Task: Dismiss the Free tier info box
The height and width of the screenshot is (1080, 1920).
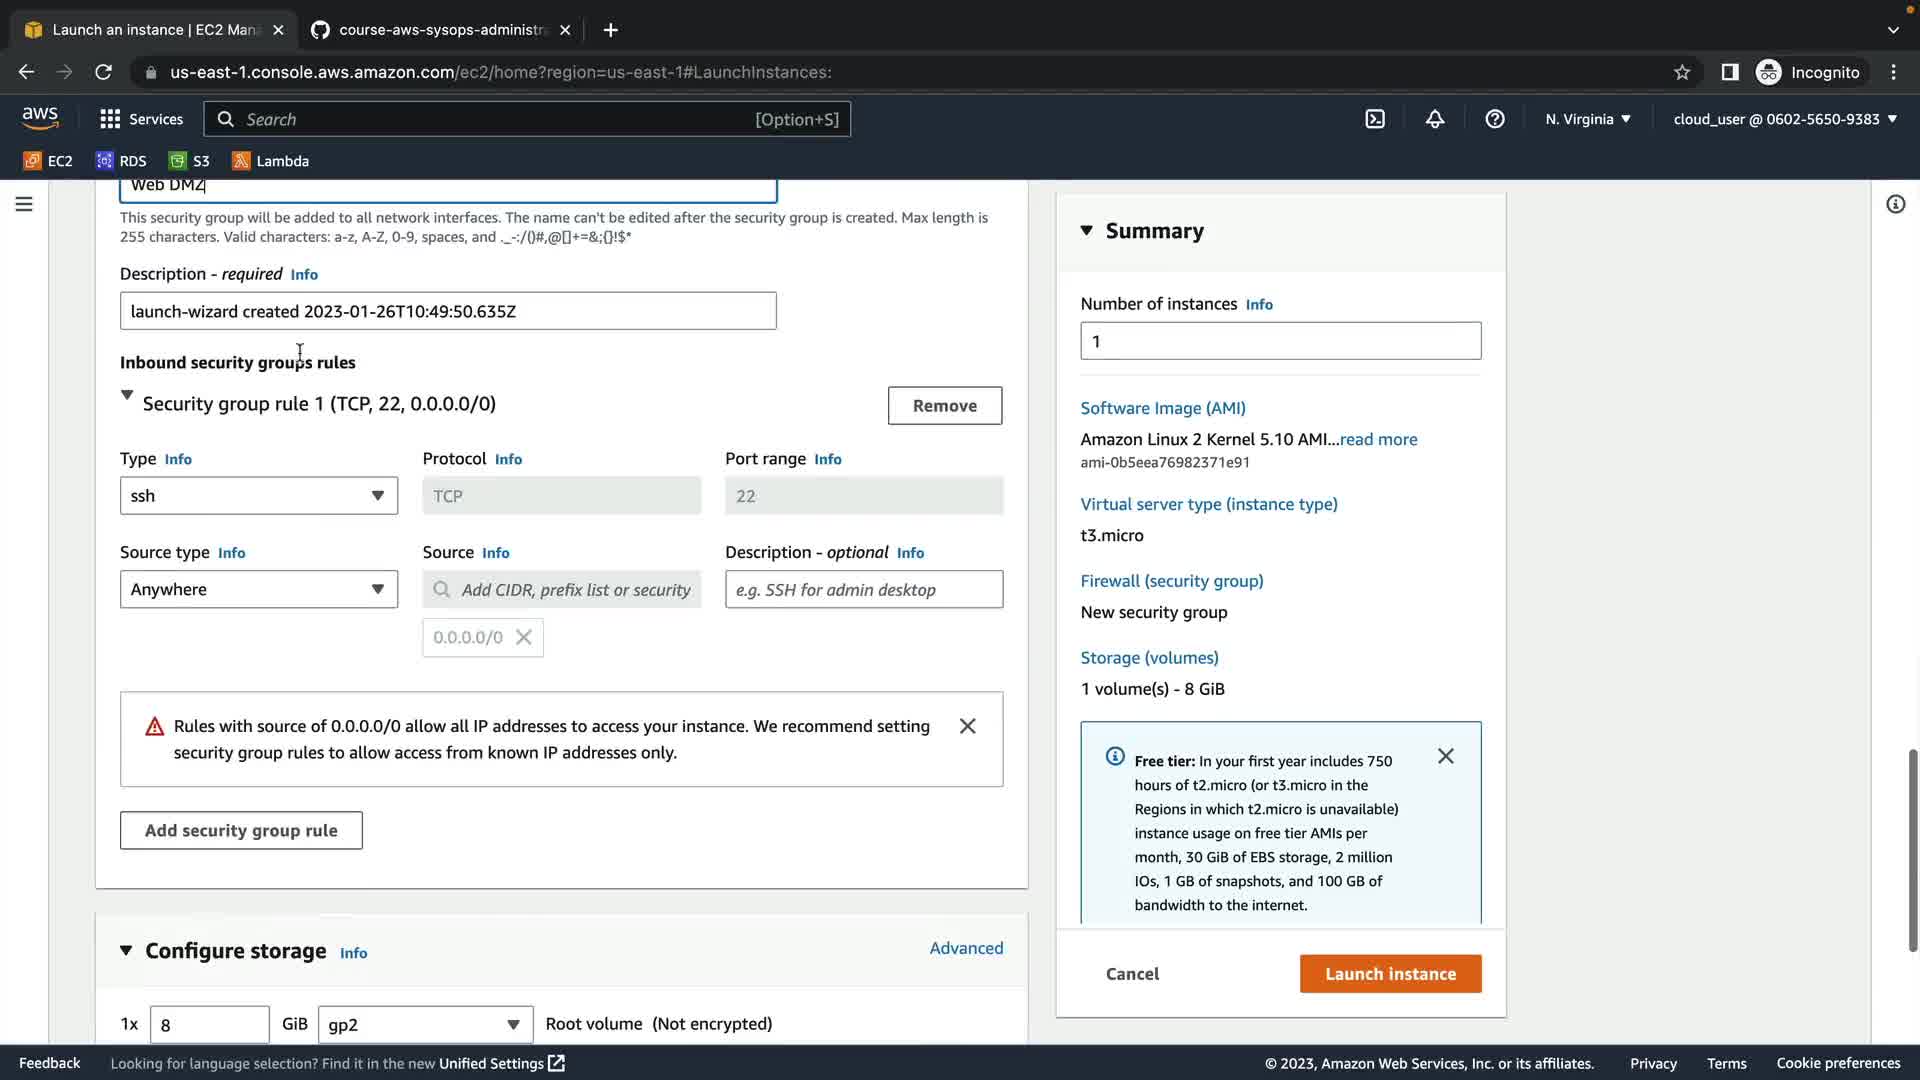Action: [1445, 757]
